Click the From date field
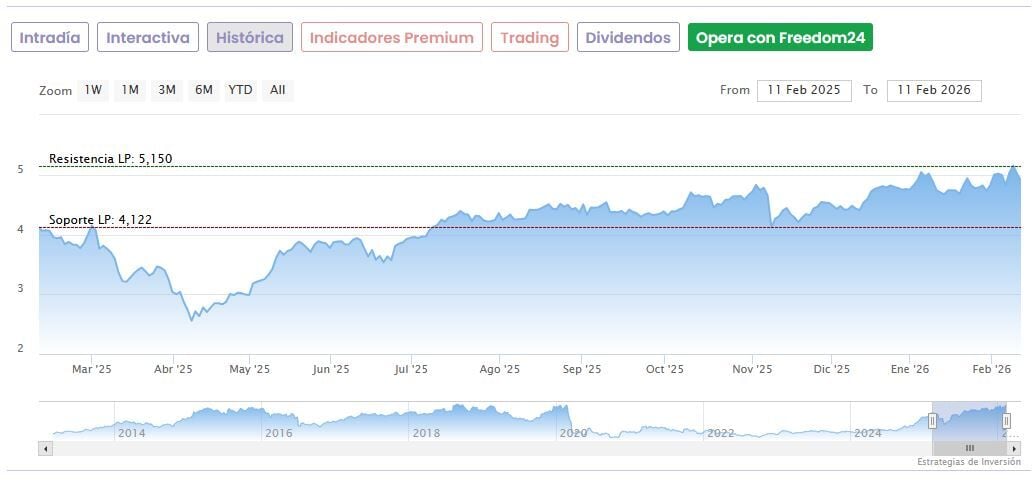This screenshot has height=483, width=1035. (x=804, y=90)
